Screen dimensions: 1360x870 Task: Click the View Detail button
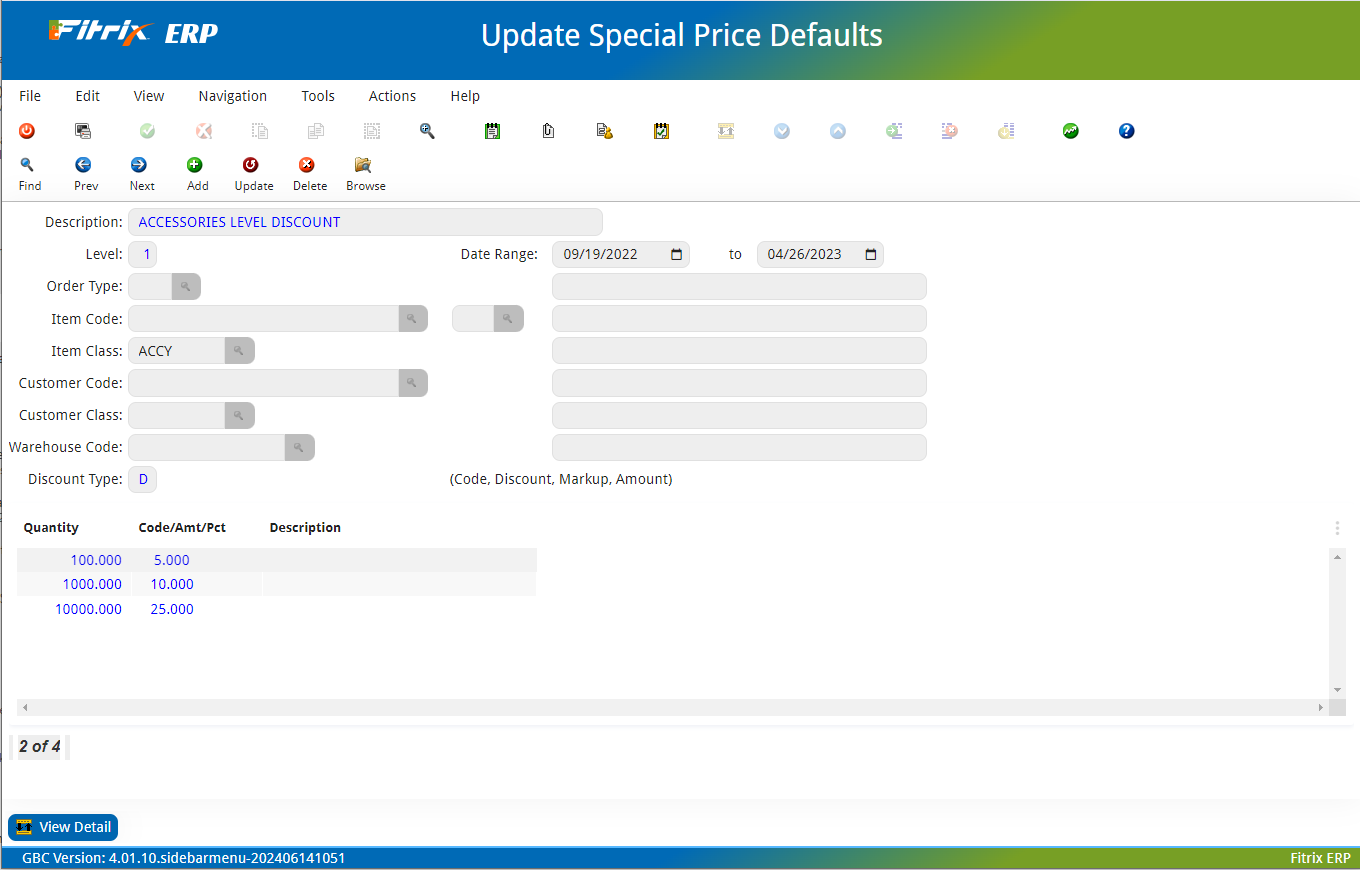(64, 827)
